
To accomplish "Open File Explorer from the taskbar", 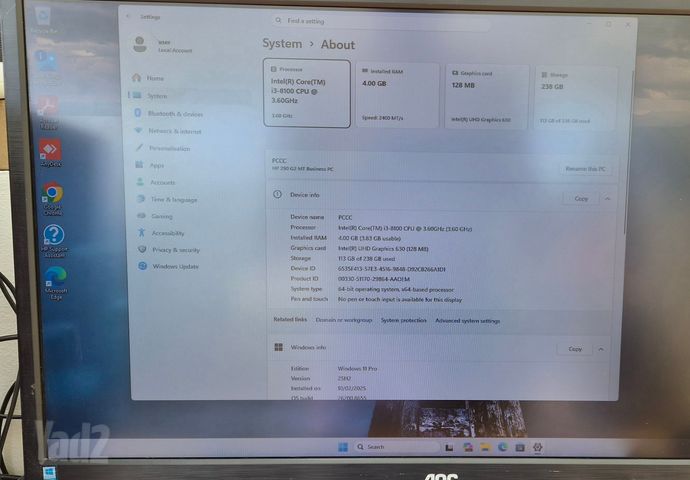I will [485, 447].
